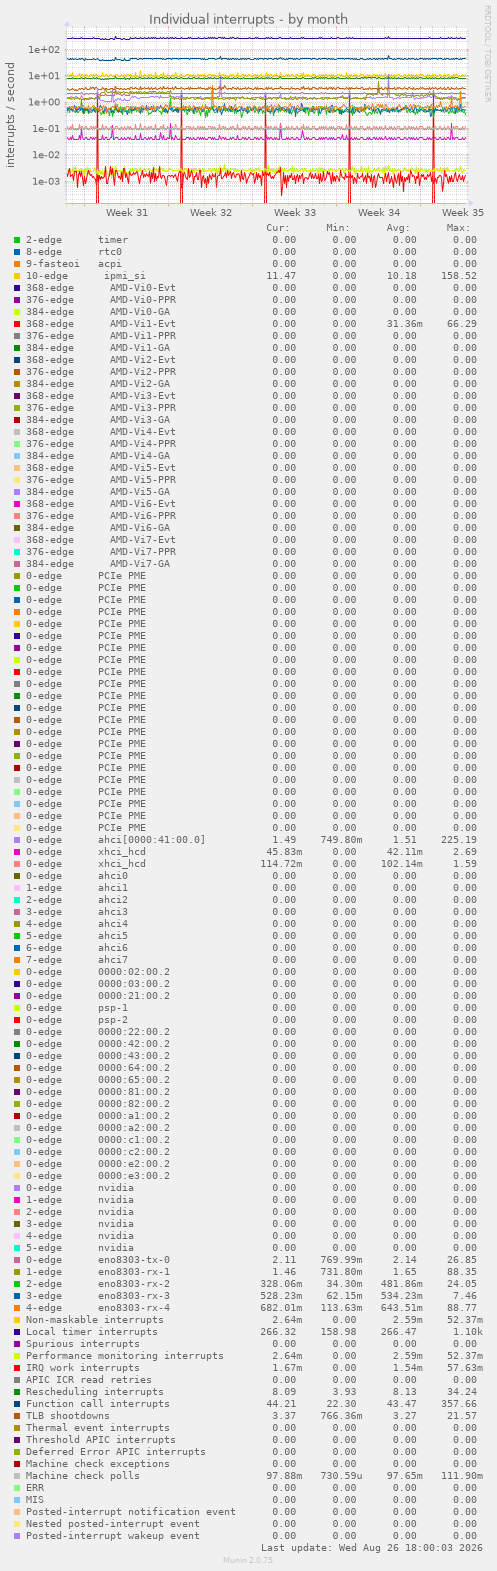Click the timer legend color swatch
This screenshot has height=1571, width=497.
17,240
